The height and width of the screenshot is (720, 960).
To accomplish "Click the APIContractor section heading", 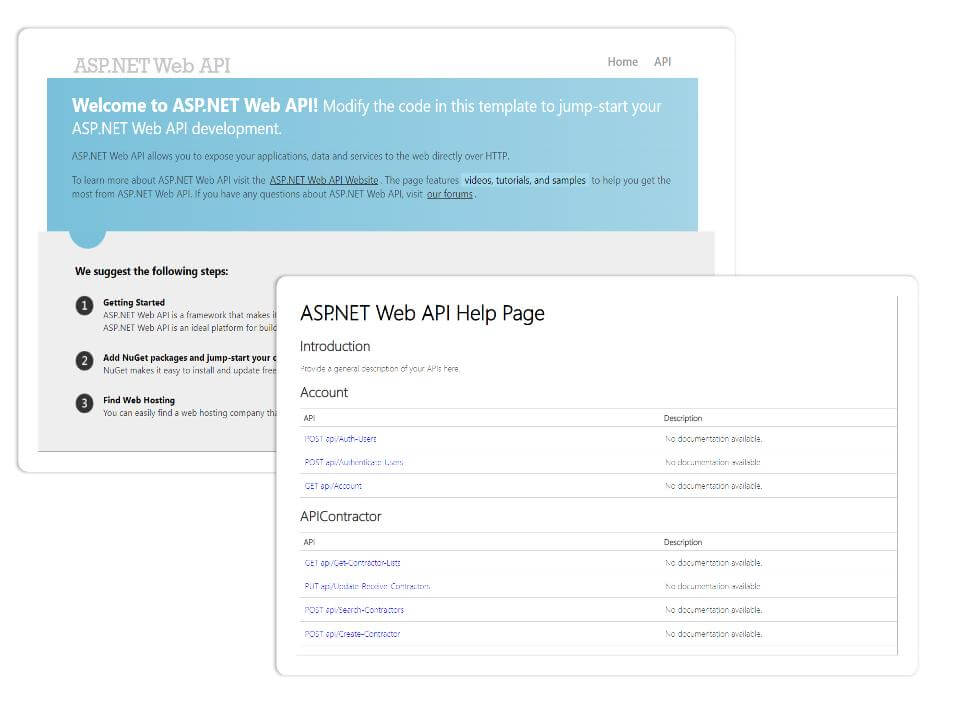I will click(x=340, y=517).
